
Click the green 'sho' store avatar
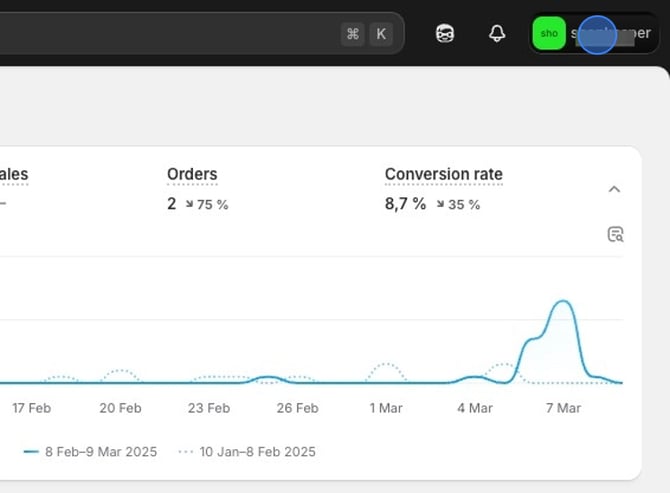(549, 33)
